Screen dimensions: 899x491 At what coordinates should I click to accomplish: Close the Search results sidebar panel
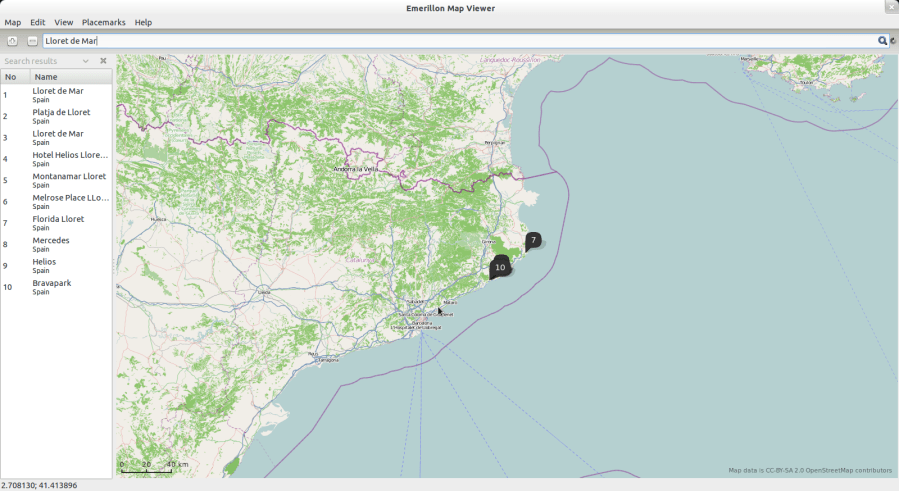(103, 61)
